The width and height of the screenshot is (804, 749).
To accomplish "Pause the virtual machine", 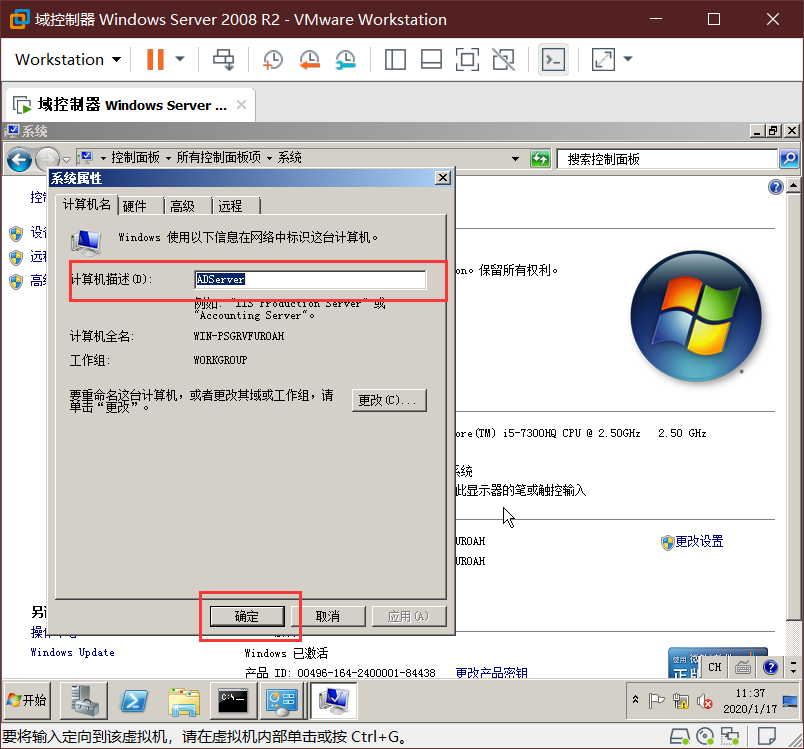I will pos(155,59).
